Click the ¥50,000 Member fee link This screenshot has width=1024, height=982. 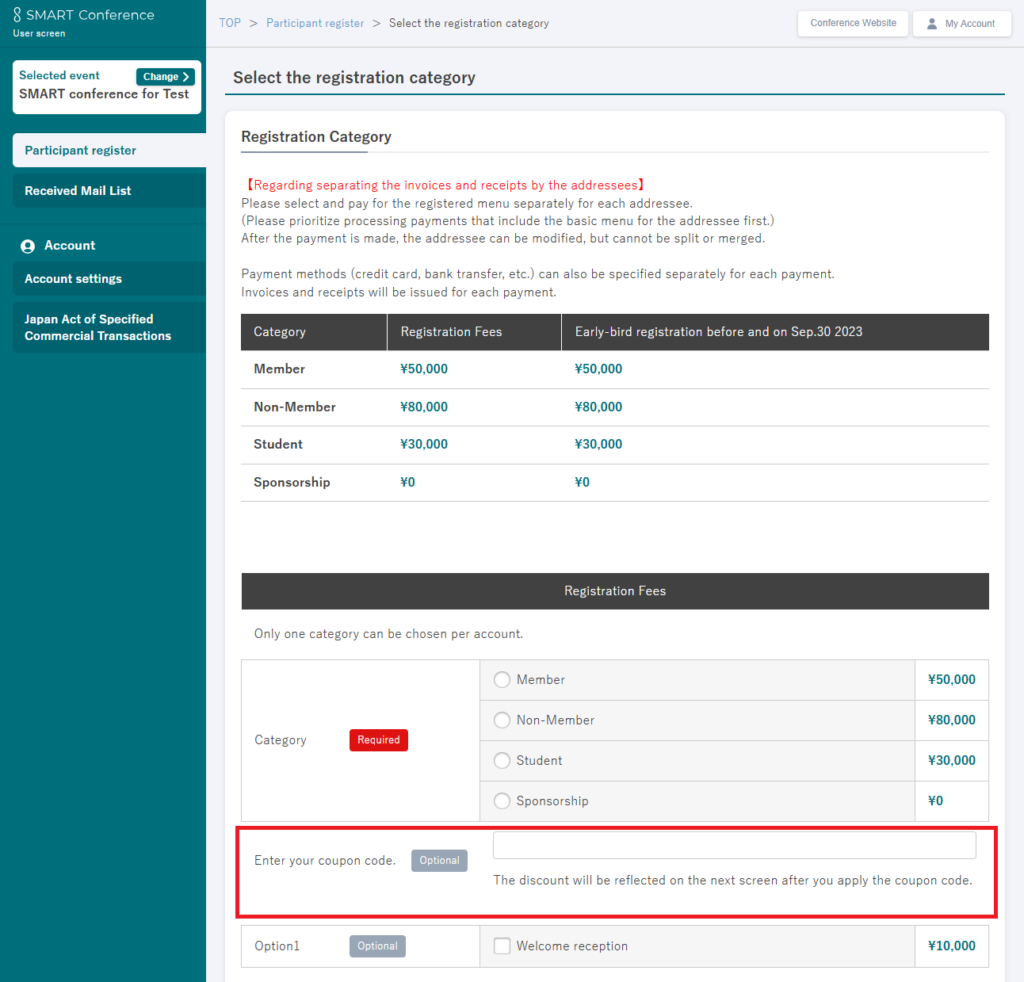click(x=424, y=368)
